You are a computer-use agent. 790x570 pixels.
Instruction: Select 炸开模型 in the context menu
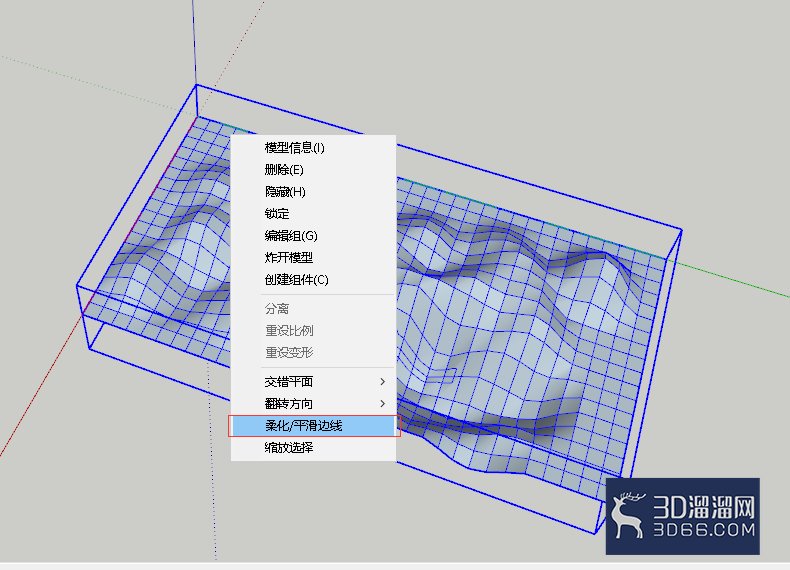(x=313, y=258)
